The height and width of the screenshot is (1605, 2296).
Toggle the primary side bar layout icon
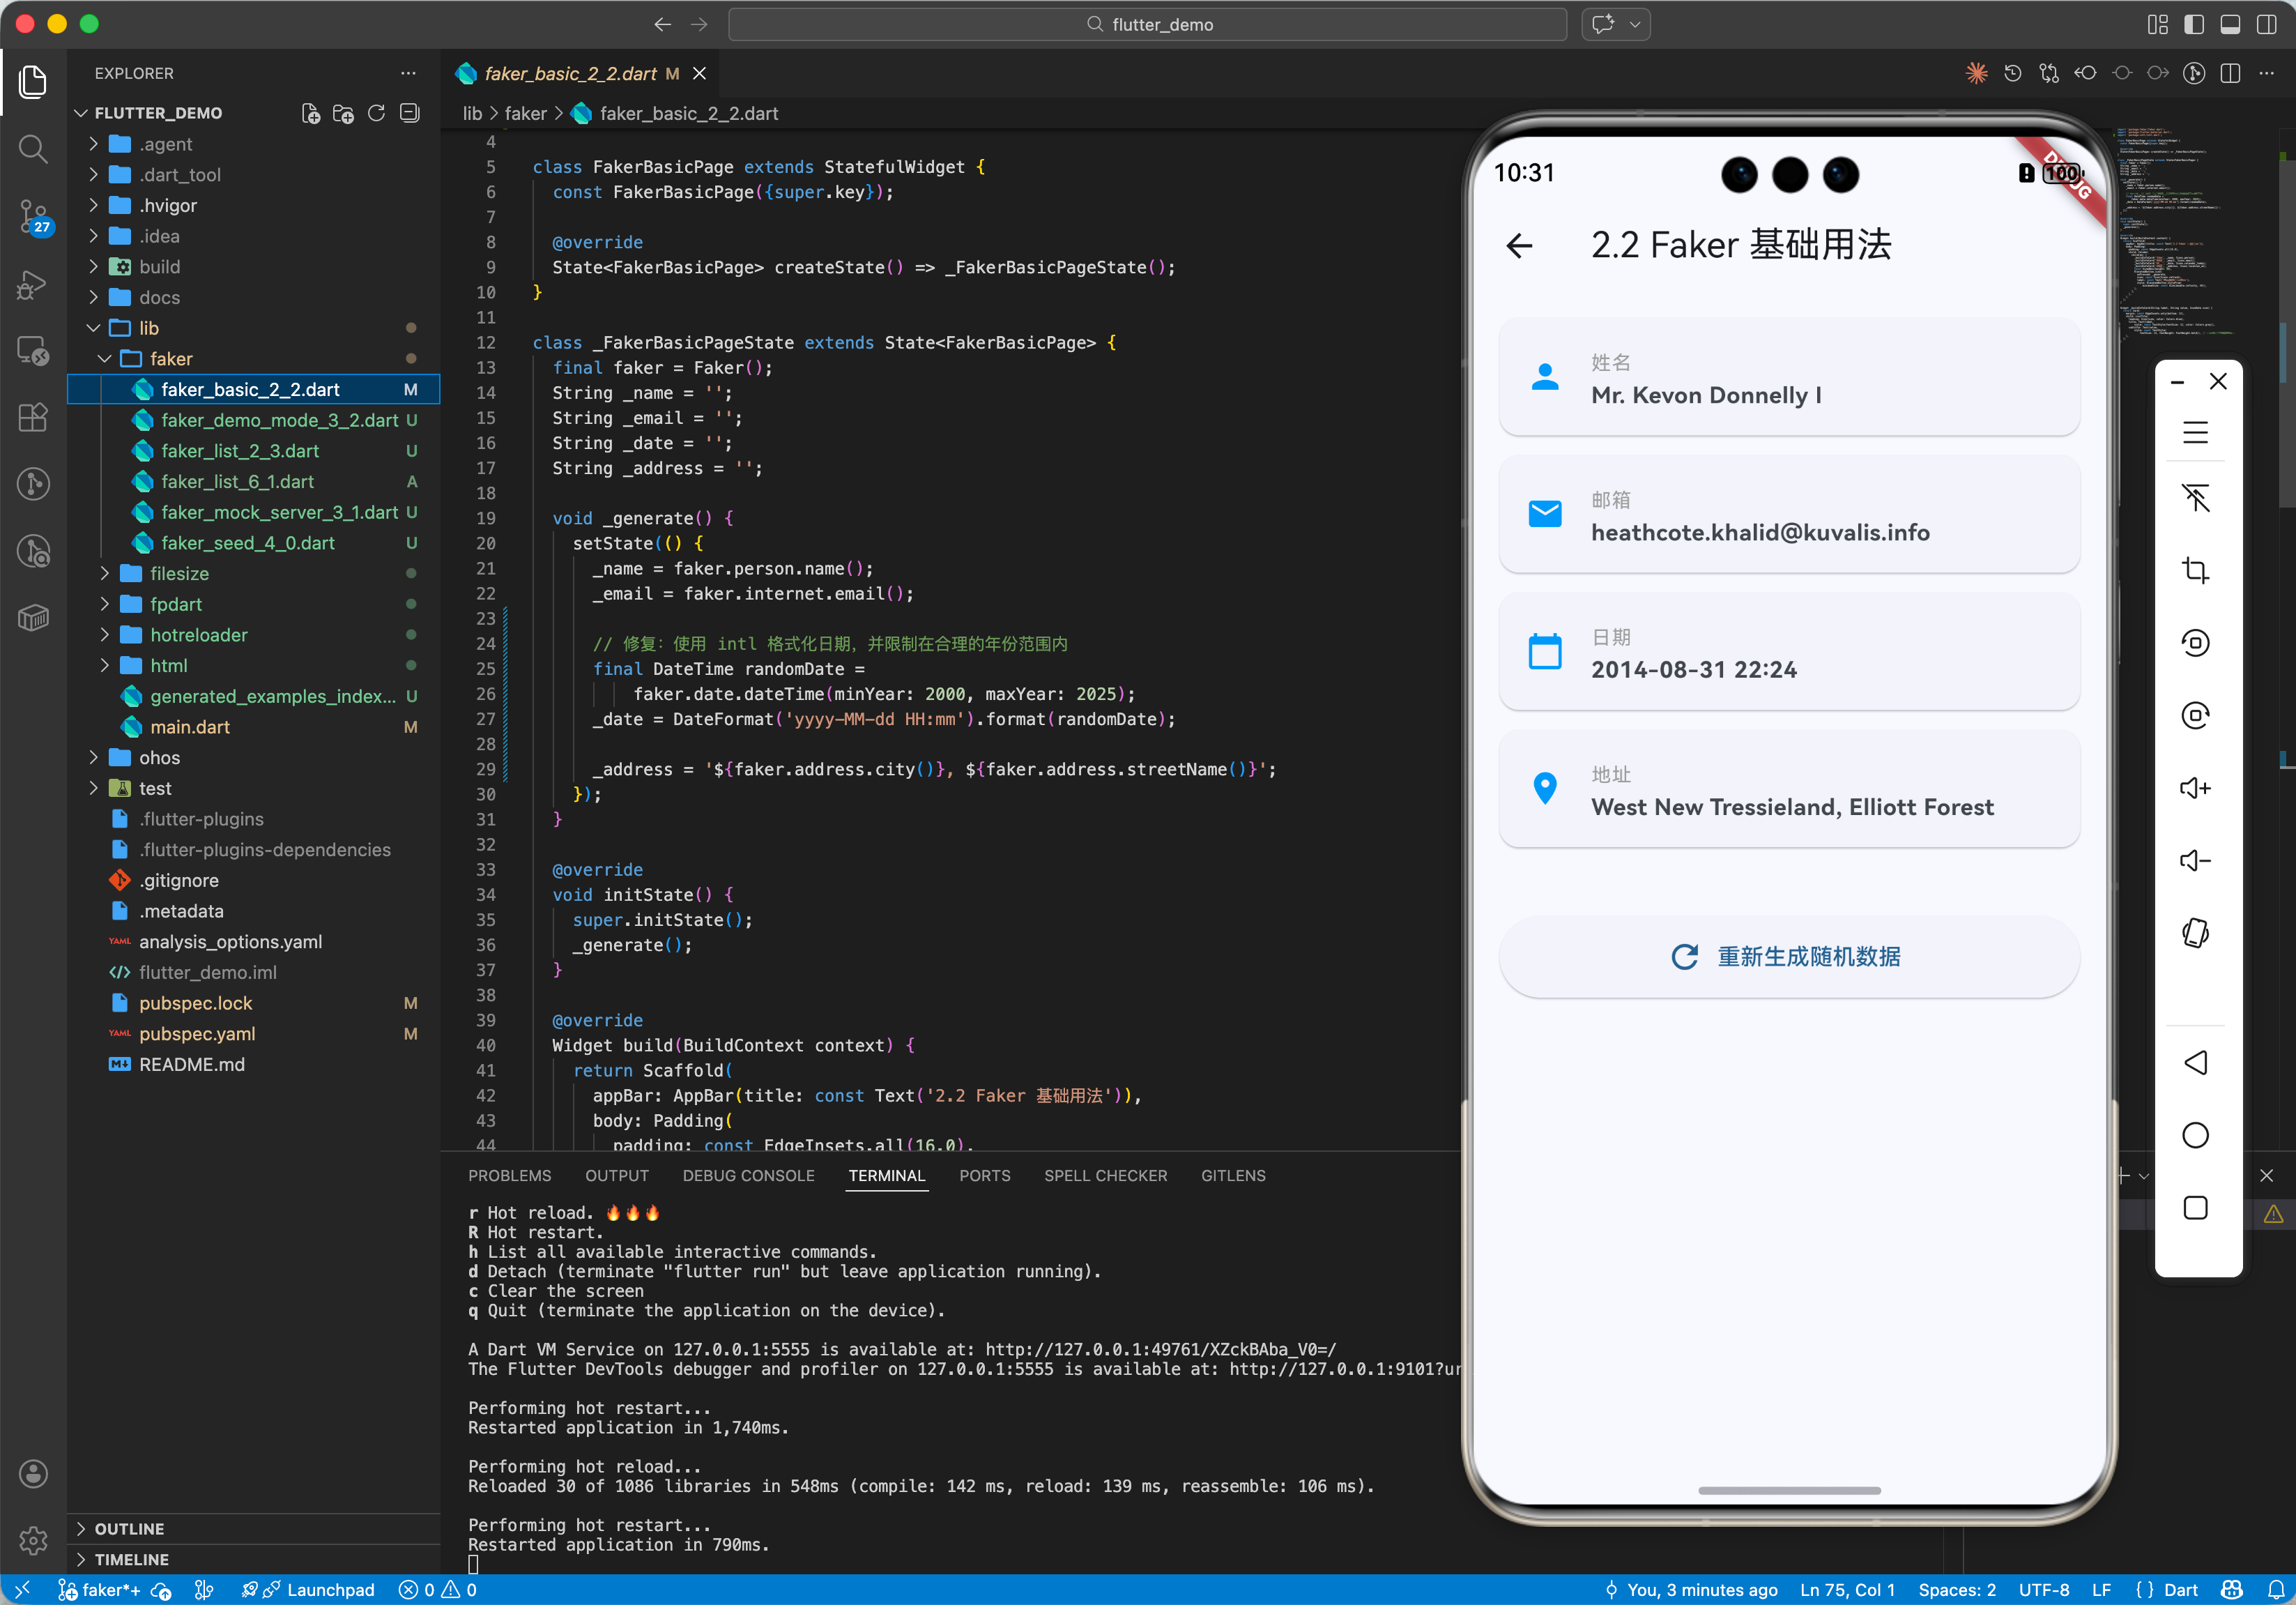point(2194,24)
